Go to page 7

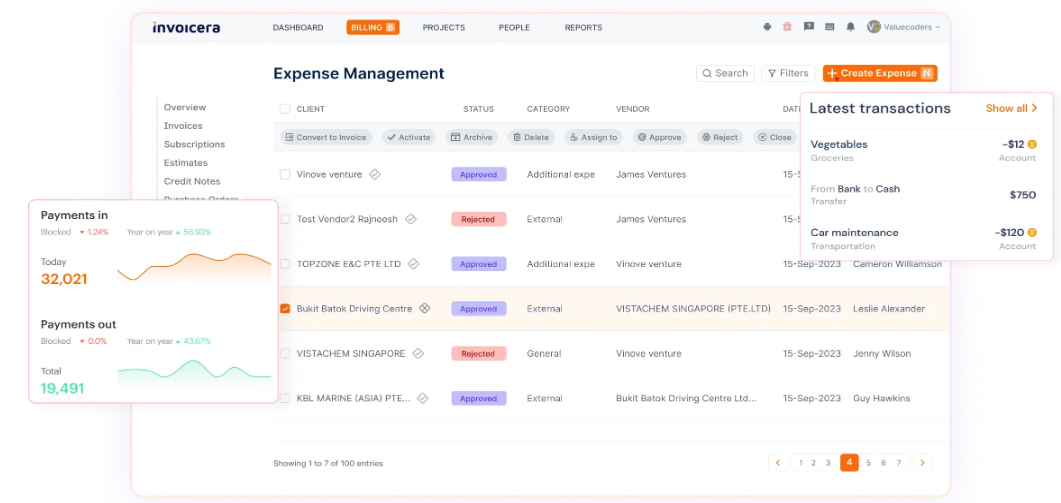pos(899,463)
